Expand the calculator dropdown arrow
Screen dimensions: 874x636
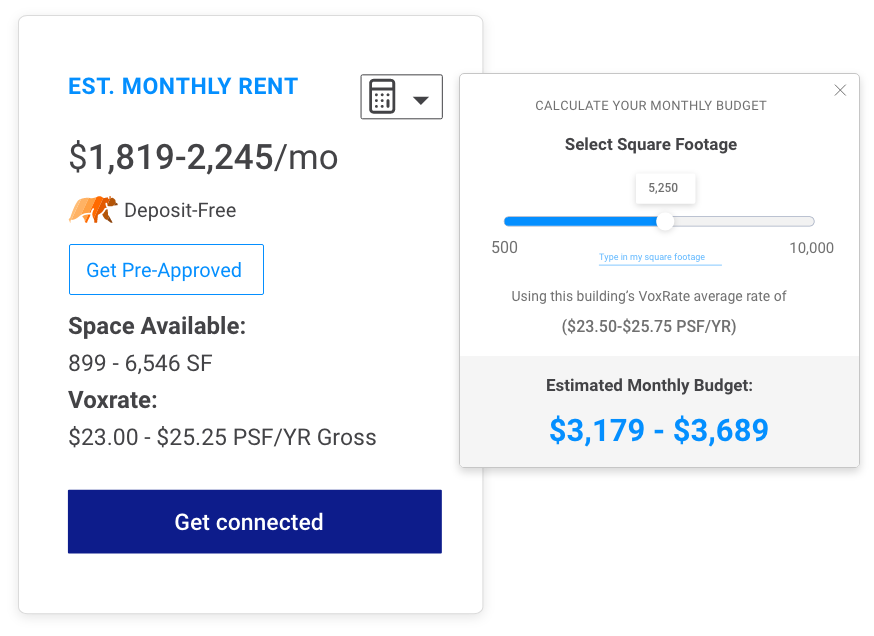[421, 100]
